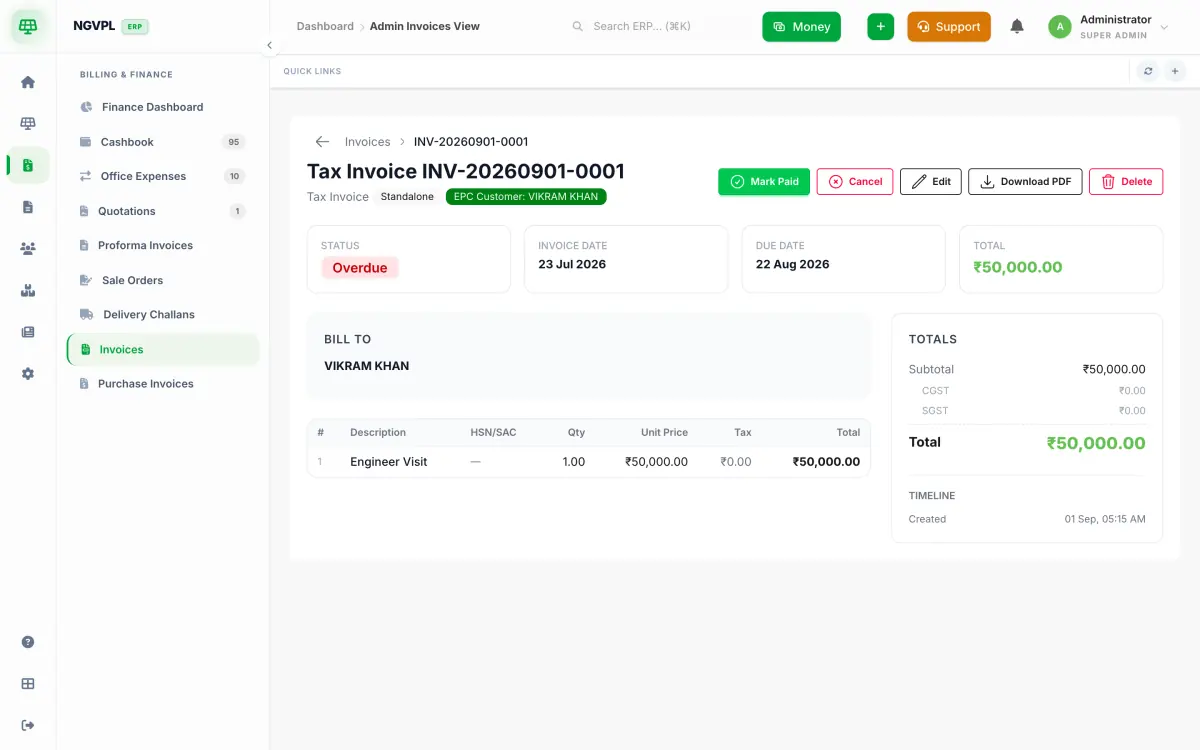Refresh the quick links bar
This screenshot has height=750, width=1200.
pyautogui.click(x=1148, y=71)
